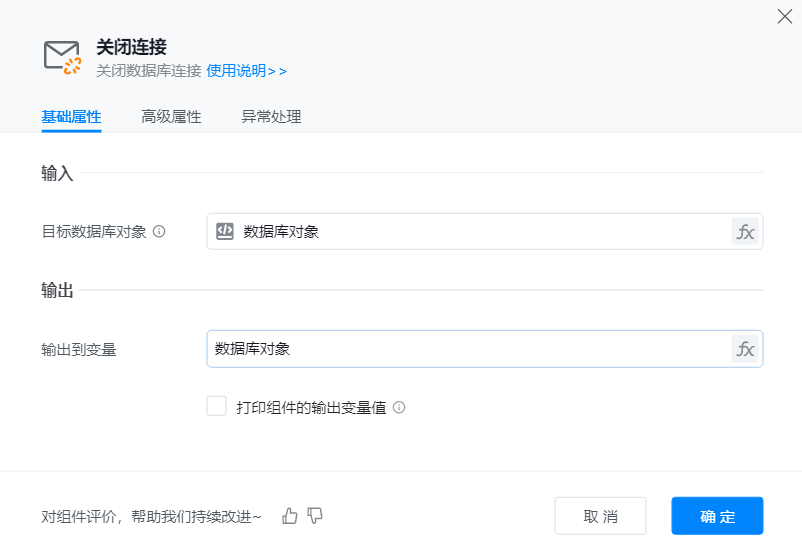Click the variable code icon in 目标数据库对象 field
Screen dimensions: 802x549
point(225,231)
